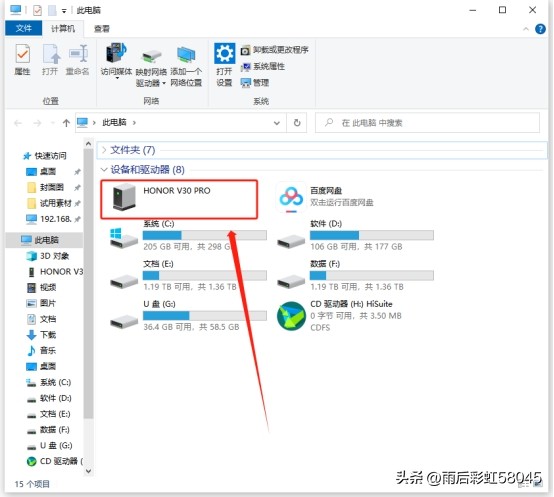Open USB disk (G:) (U 盘 (G:)) in the sidebar tree
Viewport: 554px width, 497px height.
50,446
